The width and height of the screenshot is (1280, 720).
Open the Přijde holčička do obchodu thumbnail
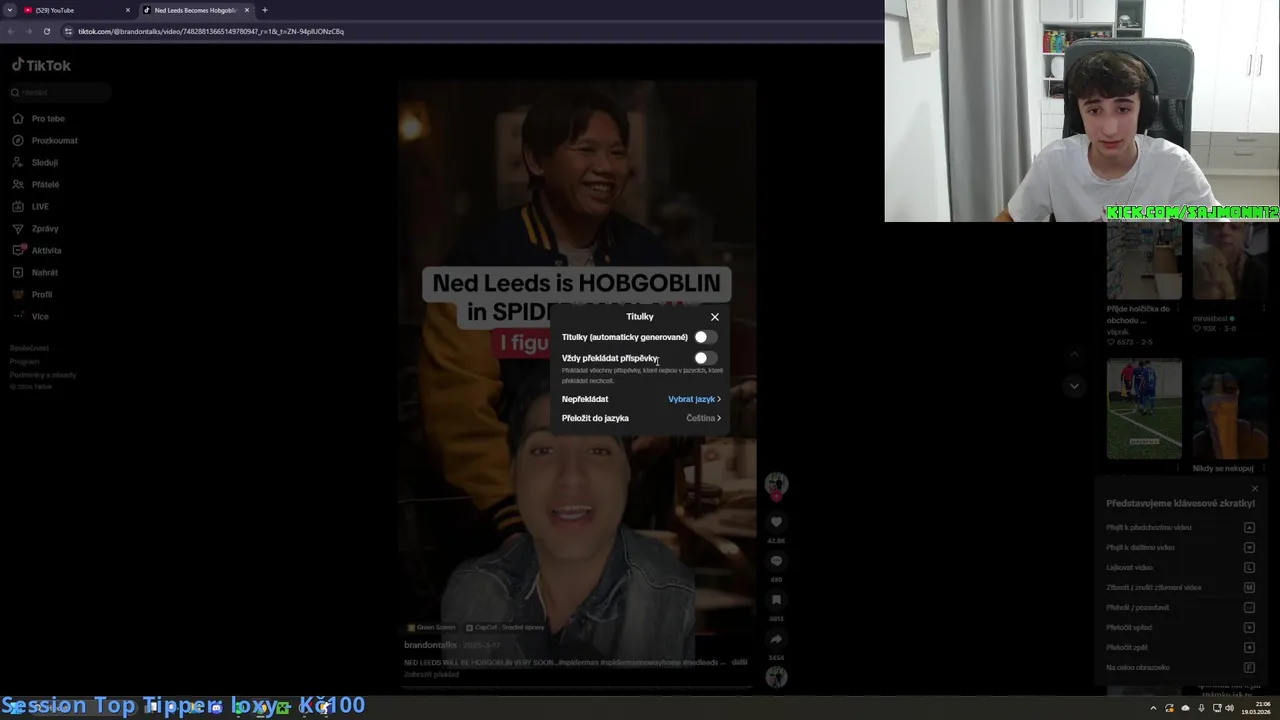1144,261
